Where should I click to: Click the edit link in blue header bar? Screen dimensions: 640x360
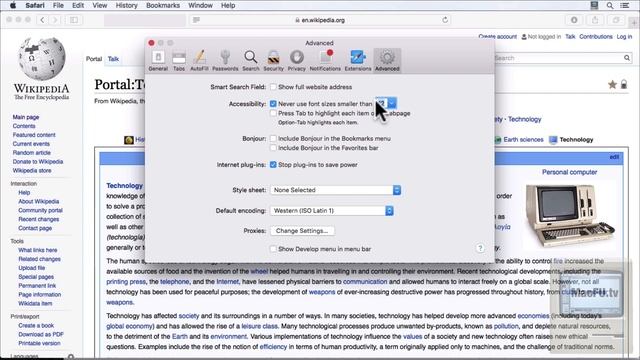tap(614, 157)
